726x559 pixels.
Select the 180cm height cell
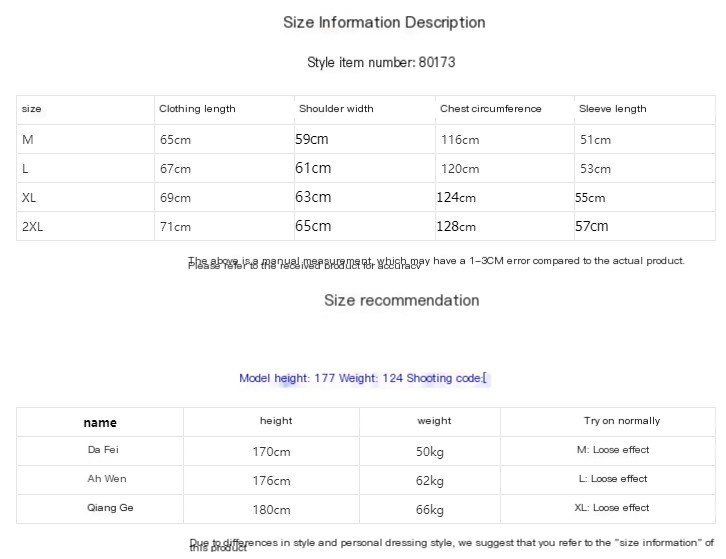271,510
